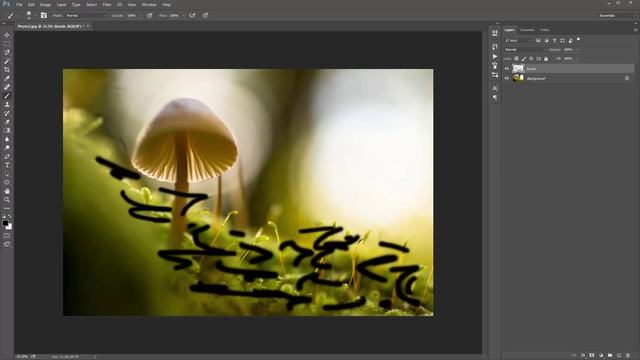Change screen mode from toolbox
Screen dimensions: 640x360
point(7,244)
